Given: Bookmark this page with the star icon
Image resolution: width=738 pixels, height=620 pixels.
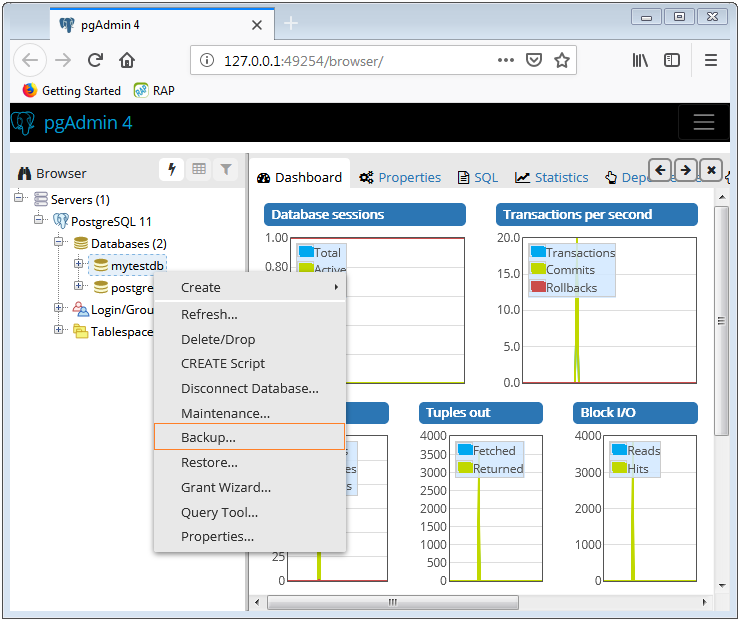Looking at the screenshot, I should click(562, 60).
